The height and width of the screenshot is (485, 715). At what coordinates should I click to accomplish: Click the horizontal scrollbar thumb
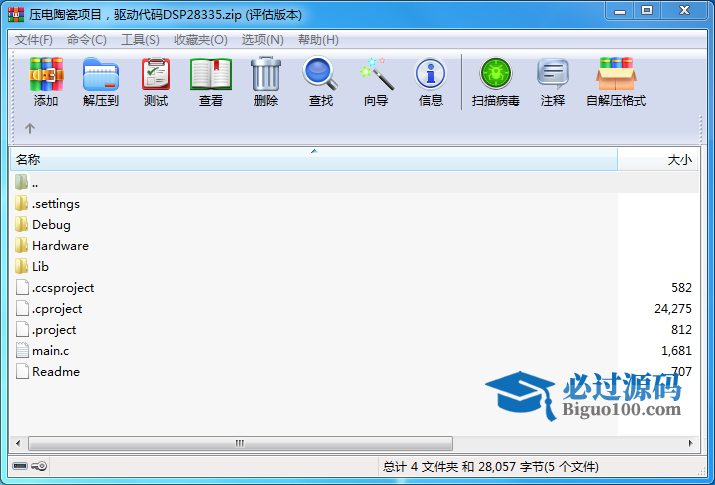240,443
